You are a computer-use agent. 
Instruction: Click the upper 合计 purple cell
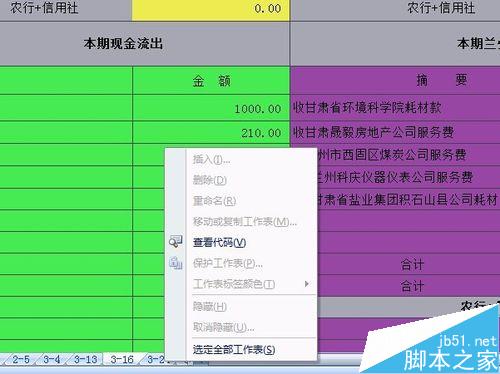(409, 265)
